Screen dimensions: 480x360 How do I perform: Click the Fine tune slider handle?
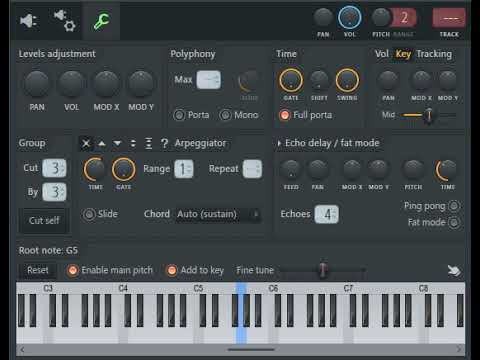[x=322, y=269]
